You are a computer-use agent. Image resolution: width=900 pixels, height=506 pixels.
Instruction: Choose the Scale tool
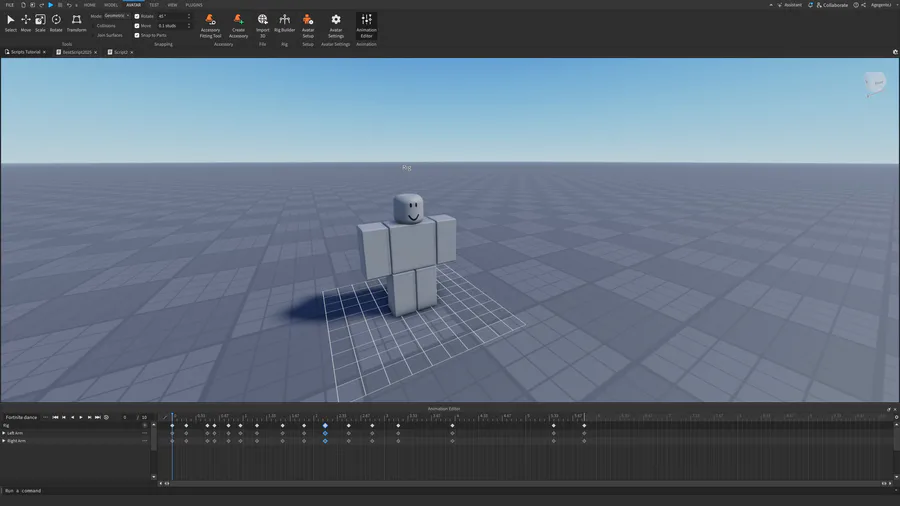coord(40,22)
